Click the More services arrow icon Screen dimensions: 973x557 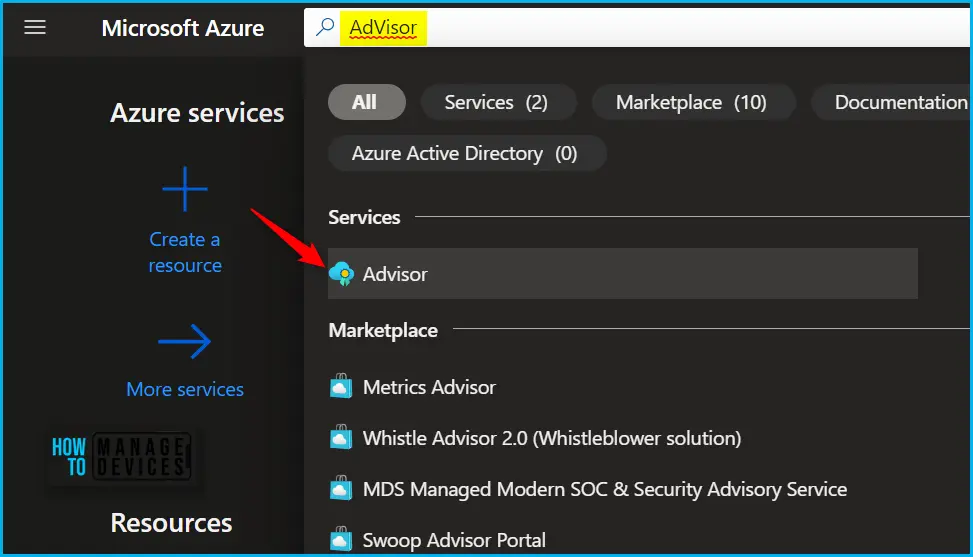185,341
